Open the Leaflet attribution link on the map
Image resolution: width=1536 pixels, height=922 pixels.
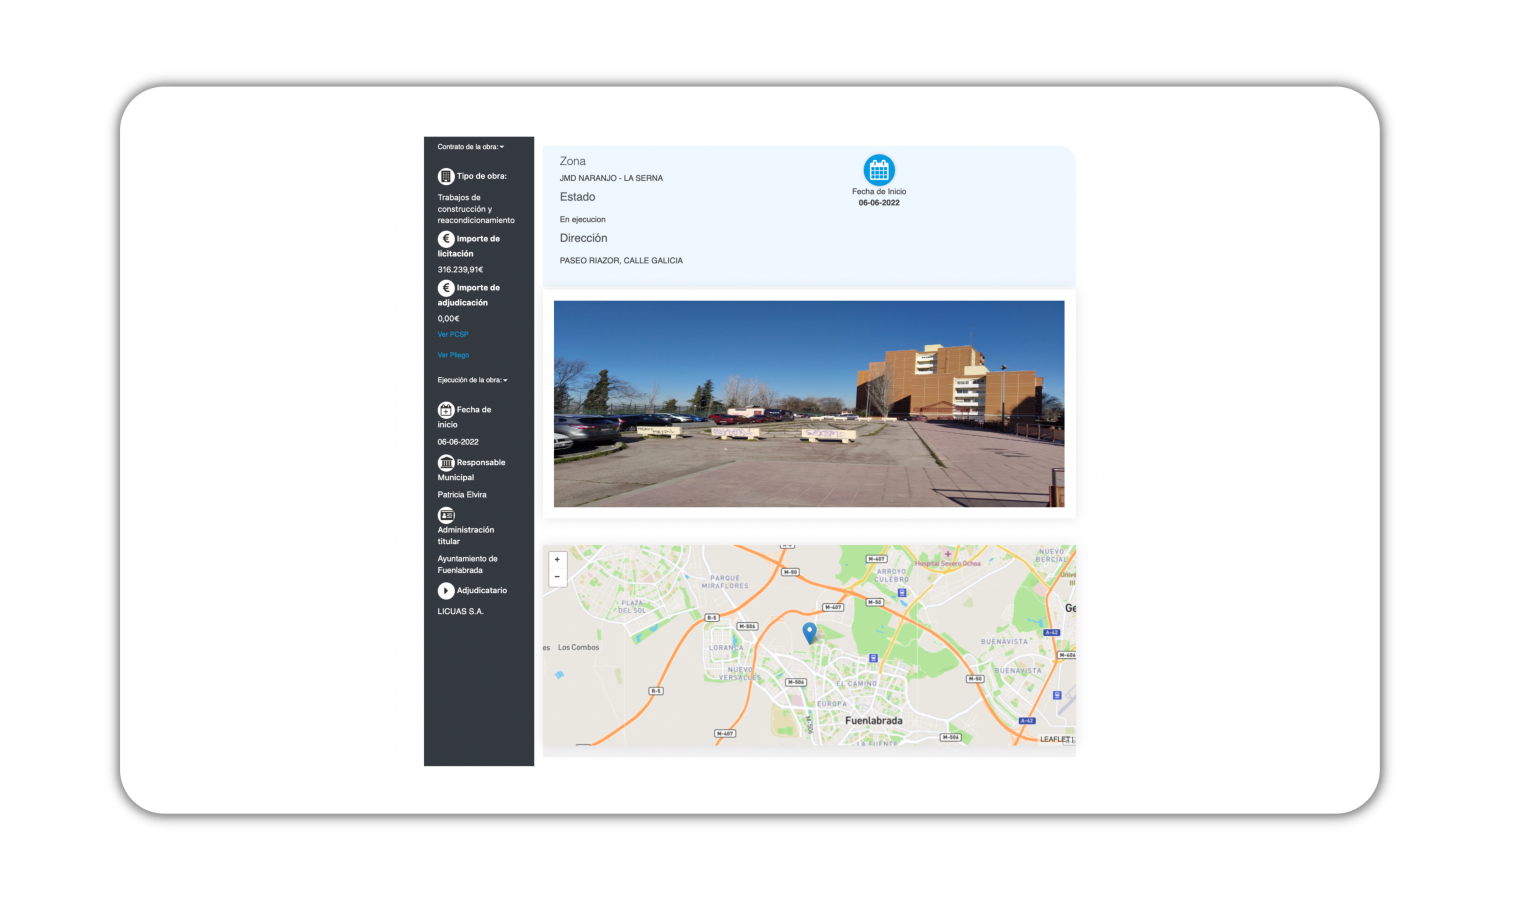click(x=1055, y=740)
